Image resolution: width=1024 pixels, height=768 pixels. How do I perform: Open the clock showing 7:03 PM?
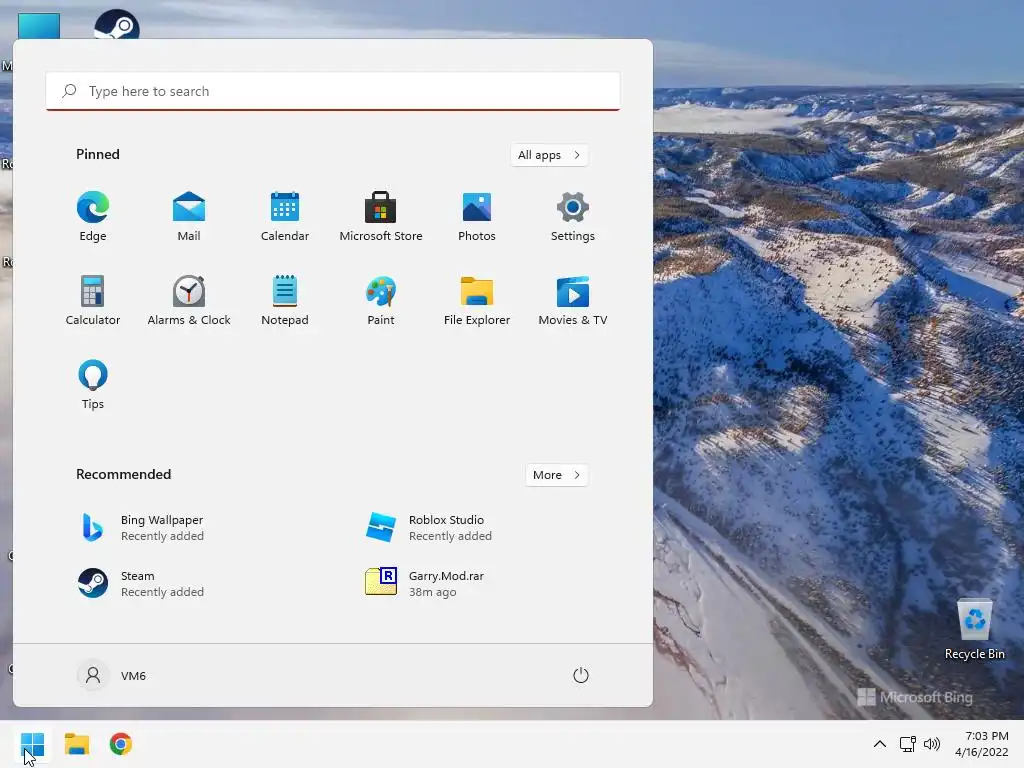(982, 744)
